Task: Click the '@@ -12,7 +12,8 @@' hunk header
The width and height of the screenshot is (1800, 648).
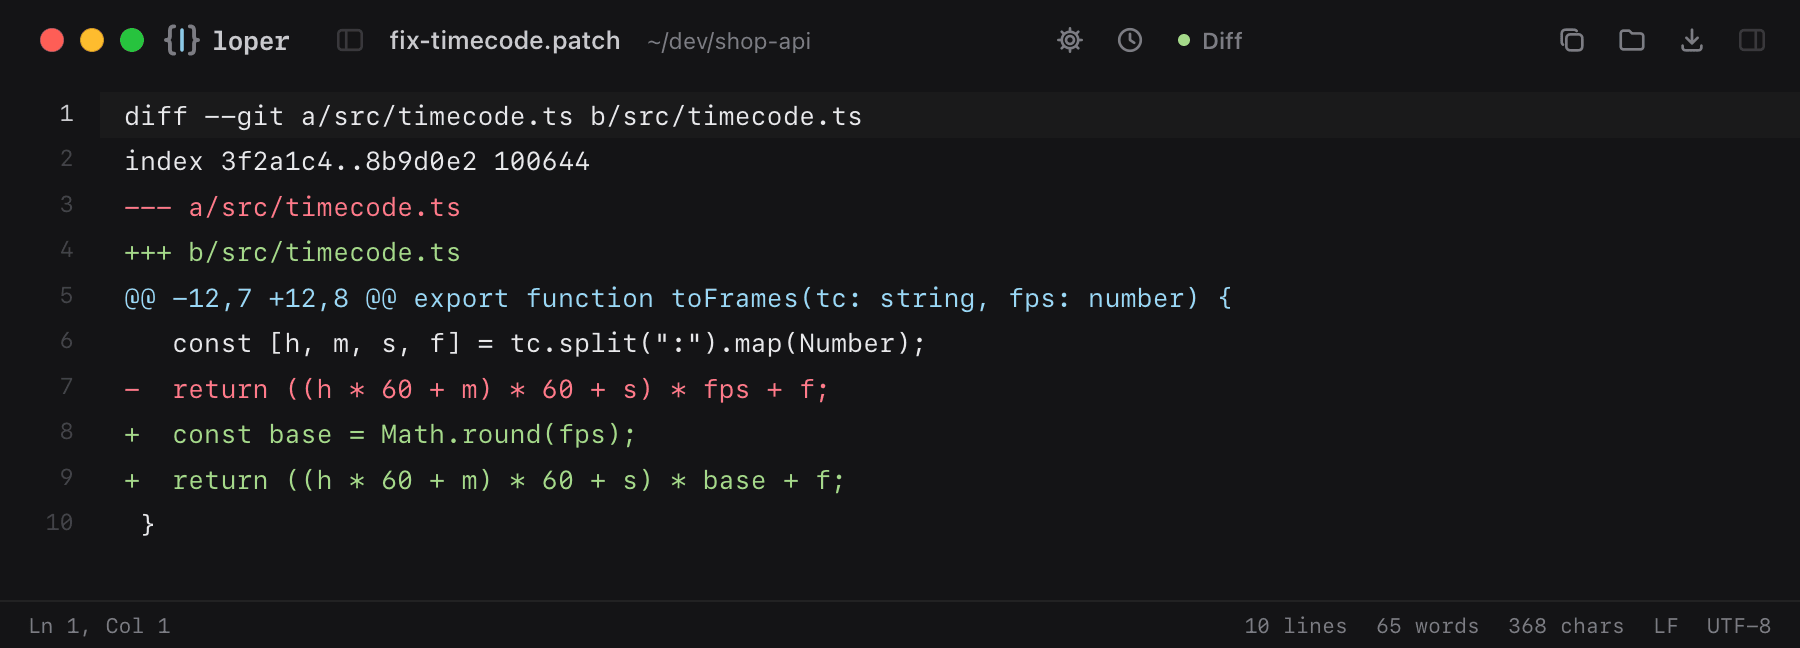Action: coord(678,298)
